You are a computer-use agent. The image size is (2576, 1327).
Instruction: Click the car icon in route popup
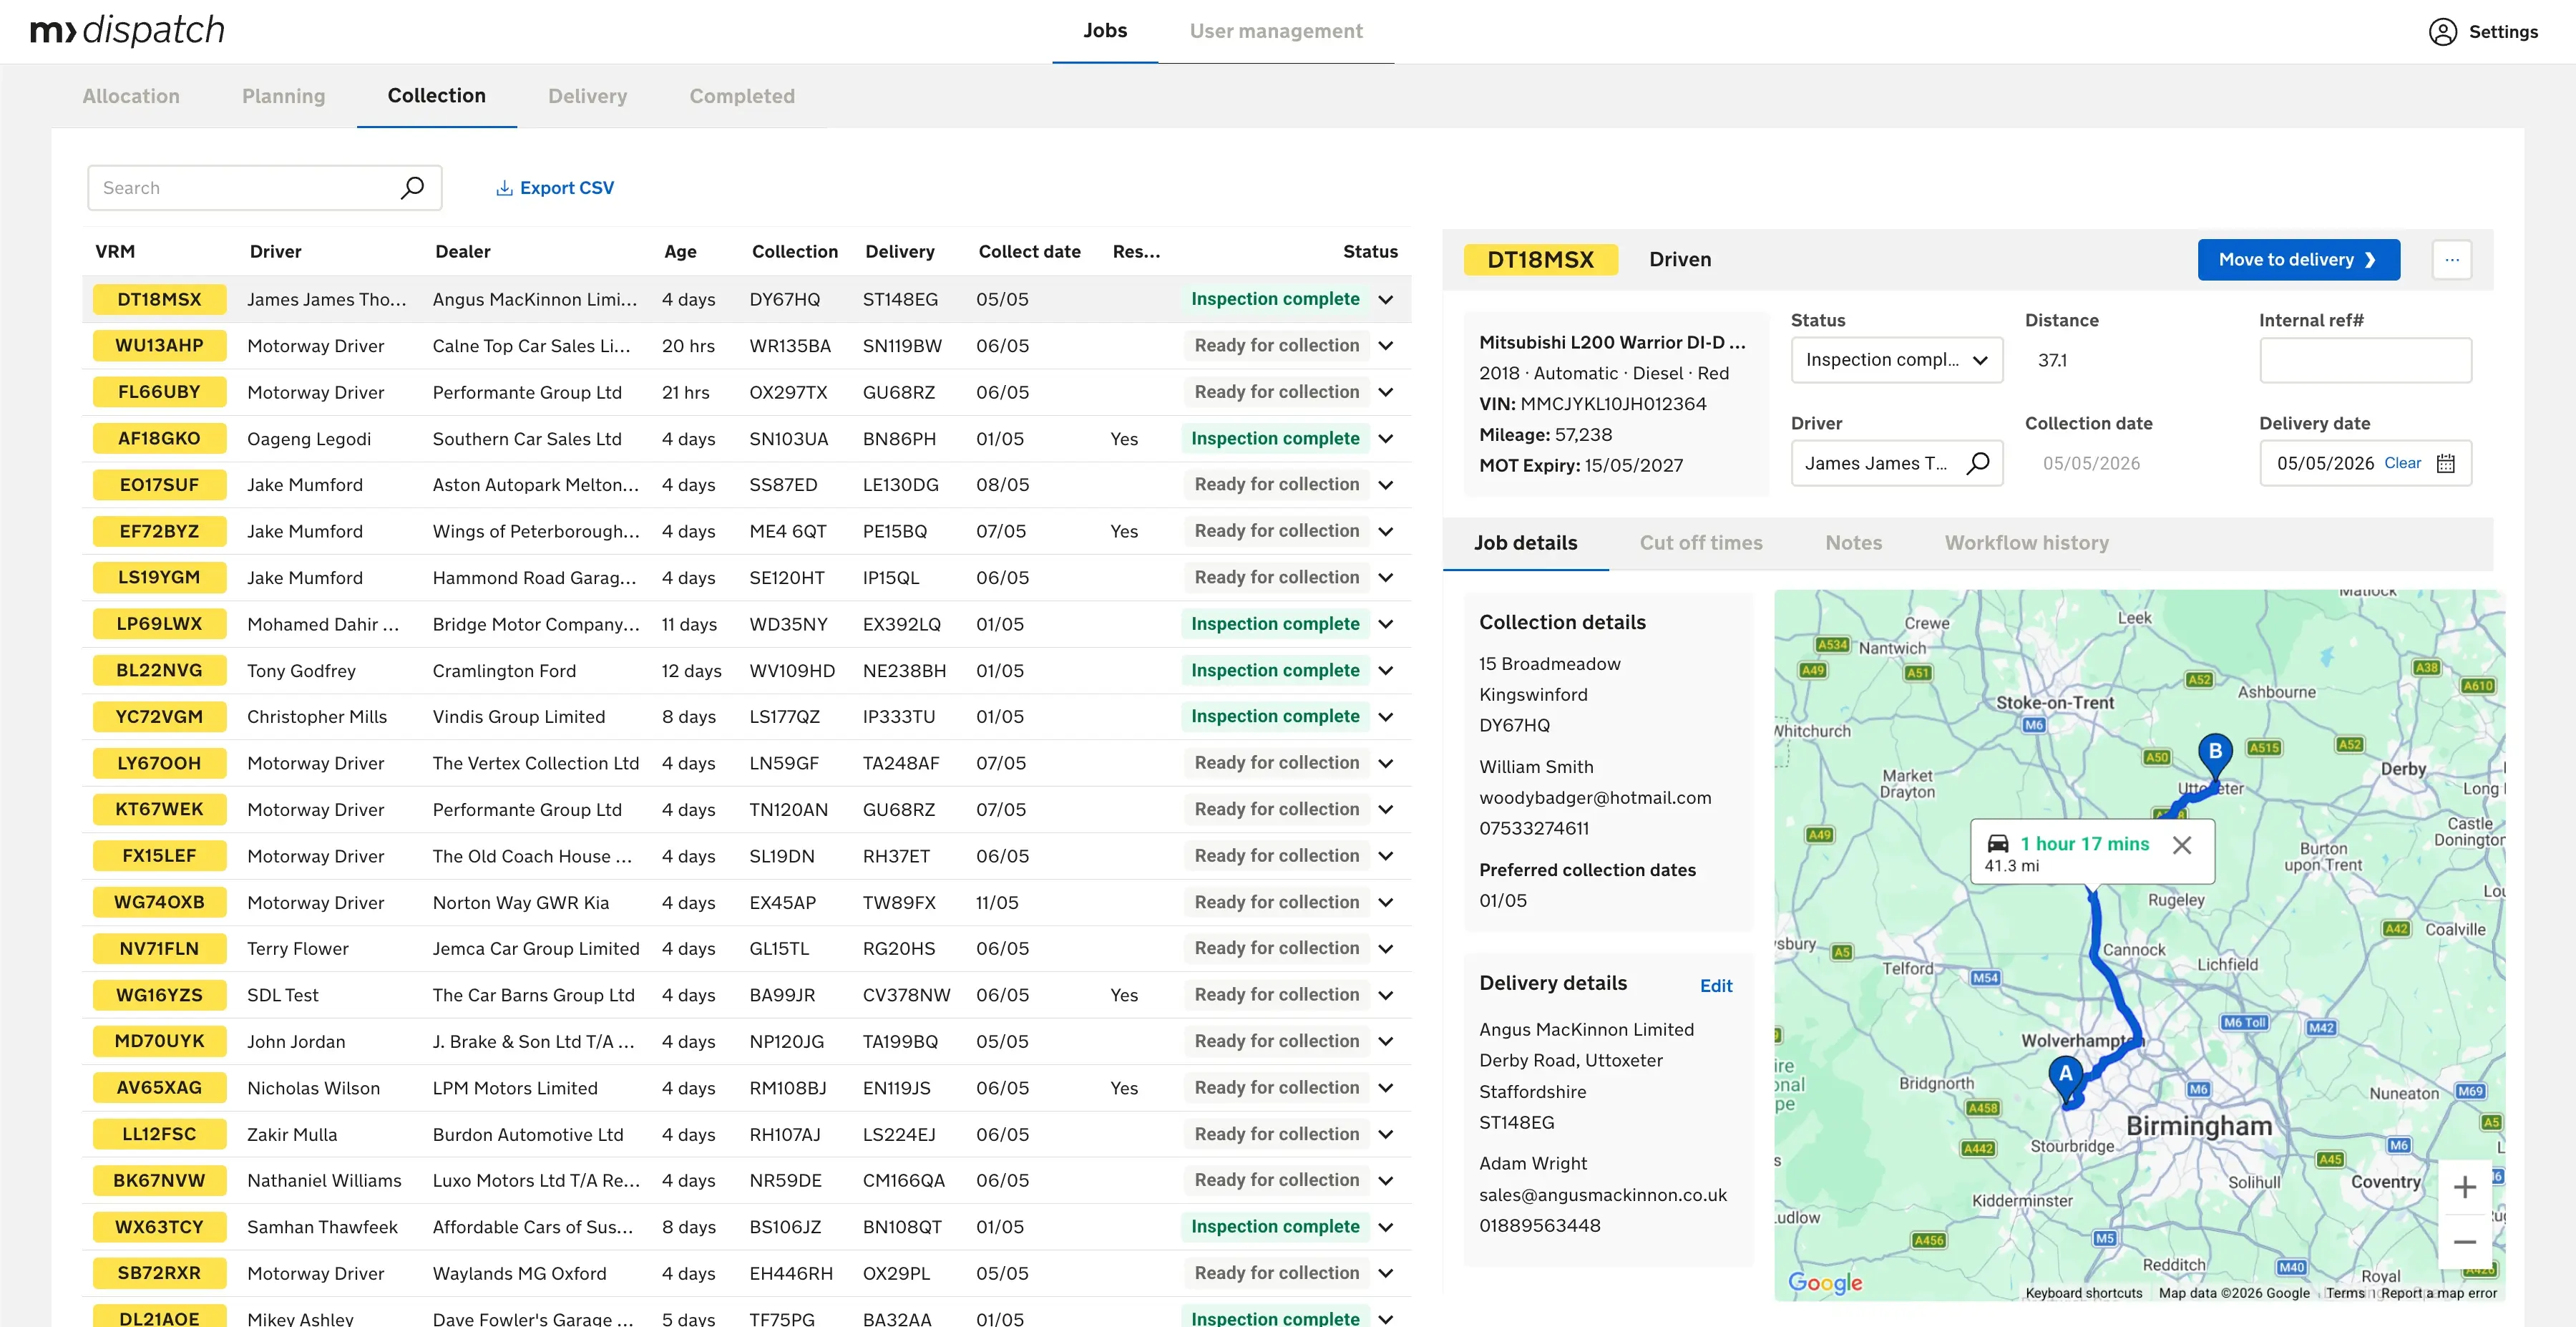coord(1997,843)
